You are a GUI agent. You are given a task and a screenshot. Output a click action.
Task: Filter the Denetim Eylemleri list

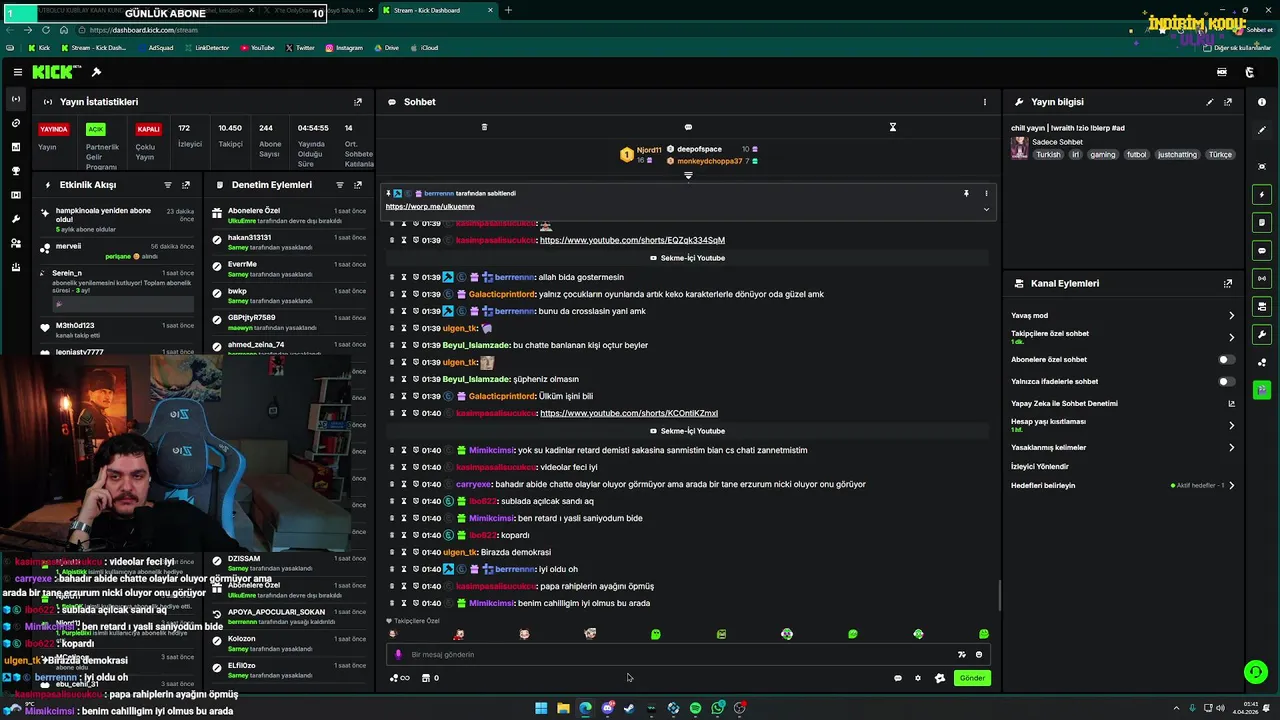[x=340, y=185]
